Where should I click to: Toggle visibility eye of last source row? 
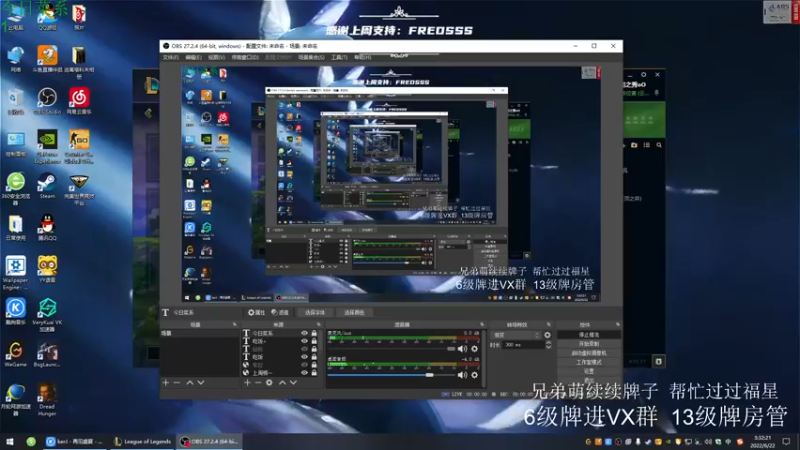point(305,372)
